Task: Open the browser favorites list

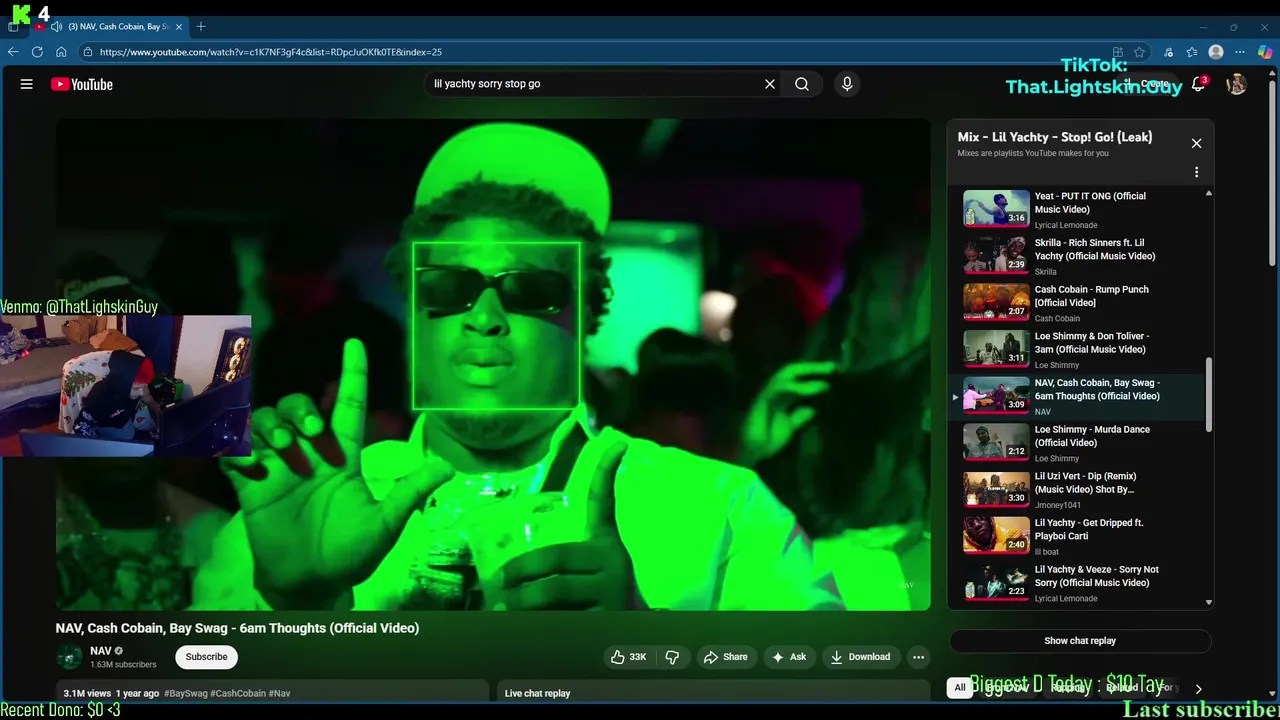Action: [x=1192, y=52]
